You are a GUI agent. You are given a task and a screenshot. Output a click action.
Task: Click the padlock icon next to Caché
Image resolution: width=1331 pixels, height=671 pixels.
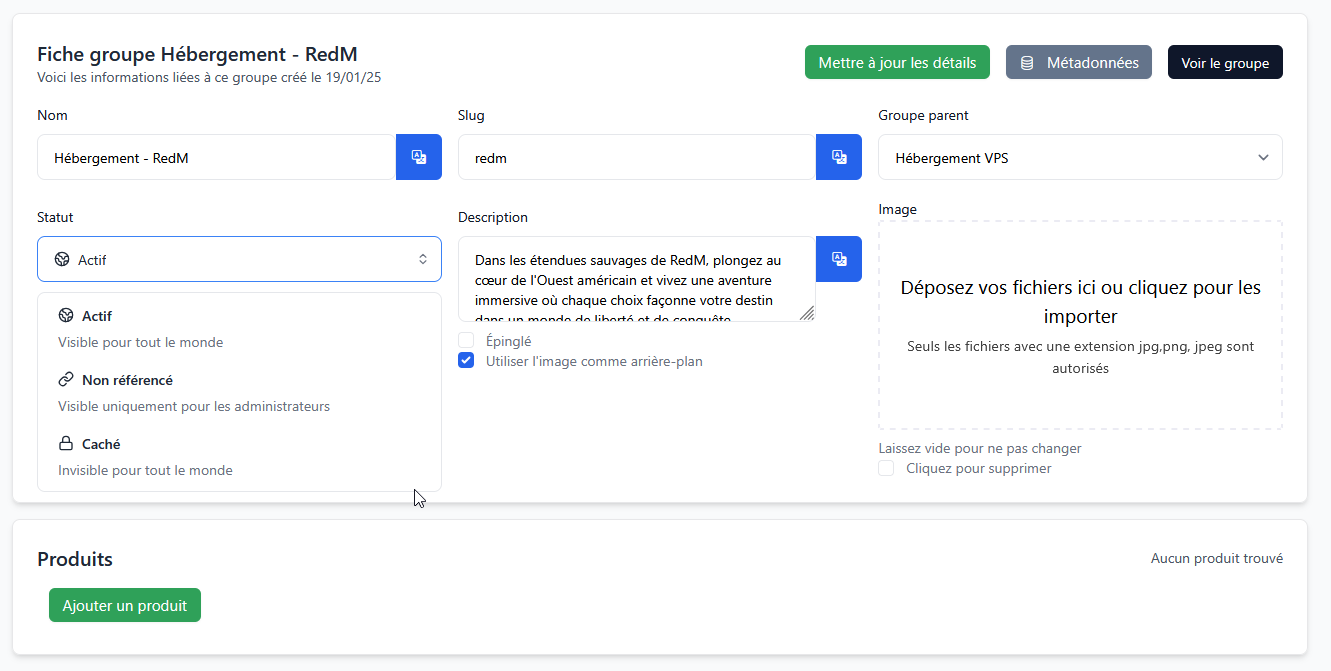(66, 444)
